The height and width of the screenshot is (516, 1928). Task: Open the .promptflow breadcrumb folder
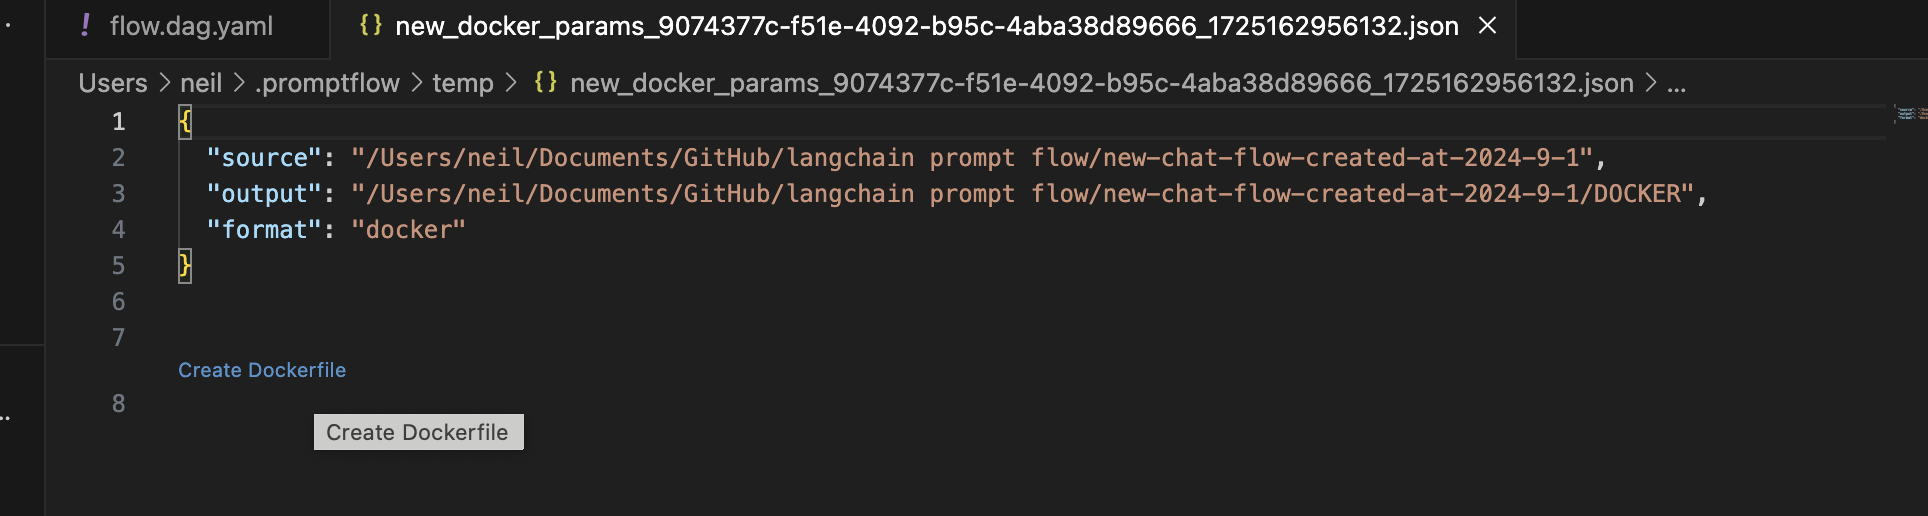[x=327, y=83]
